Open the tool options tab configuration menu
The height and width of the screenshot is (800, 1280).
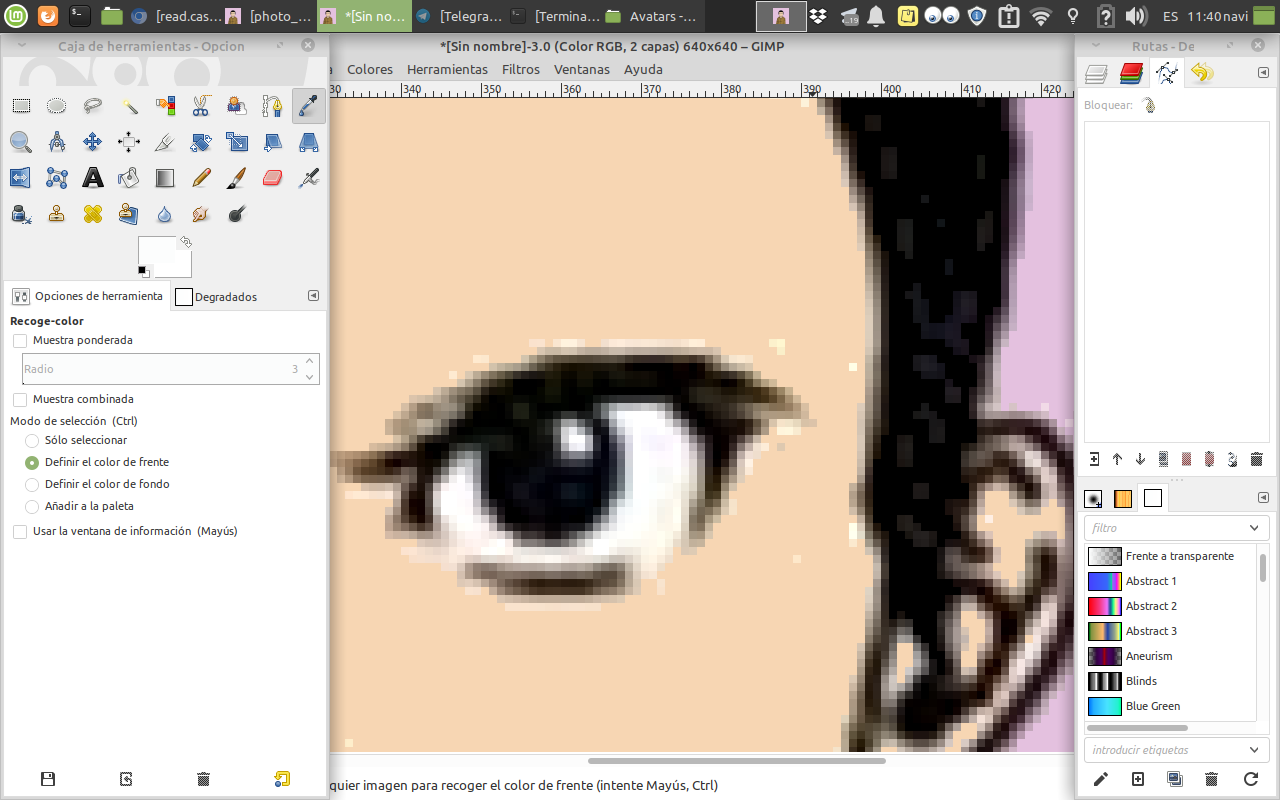(x=313, y=296)
